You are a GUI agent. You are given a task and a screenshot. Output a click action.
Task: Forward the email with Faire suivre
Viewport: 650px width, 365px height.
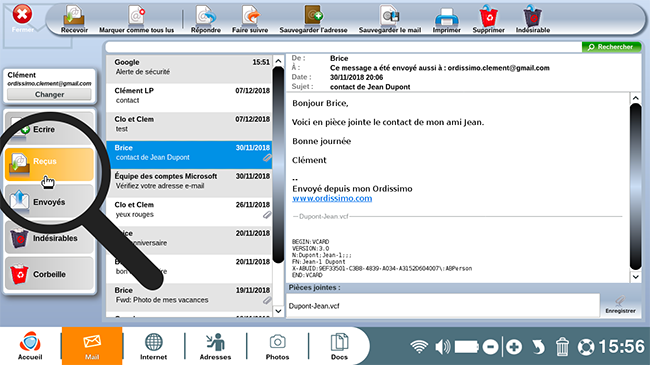coord(250,19)
